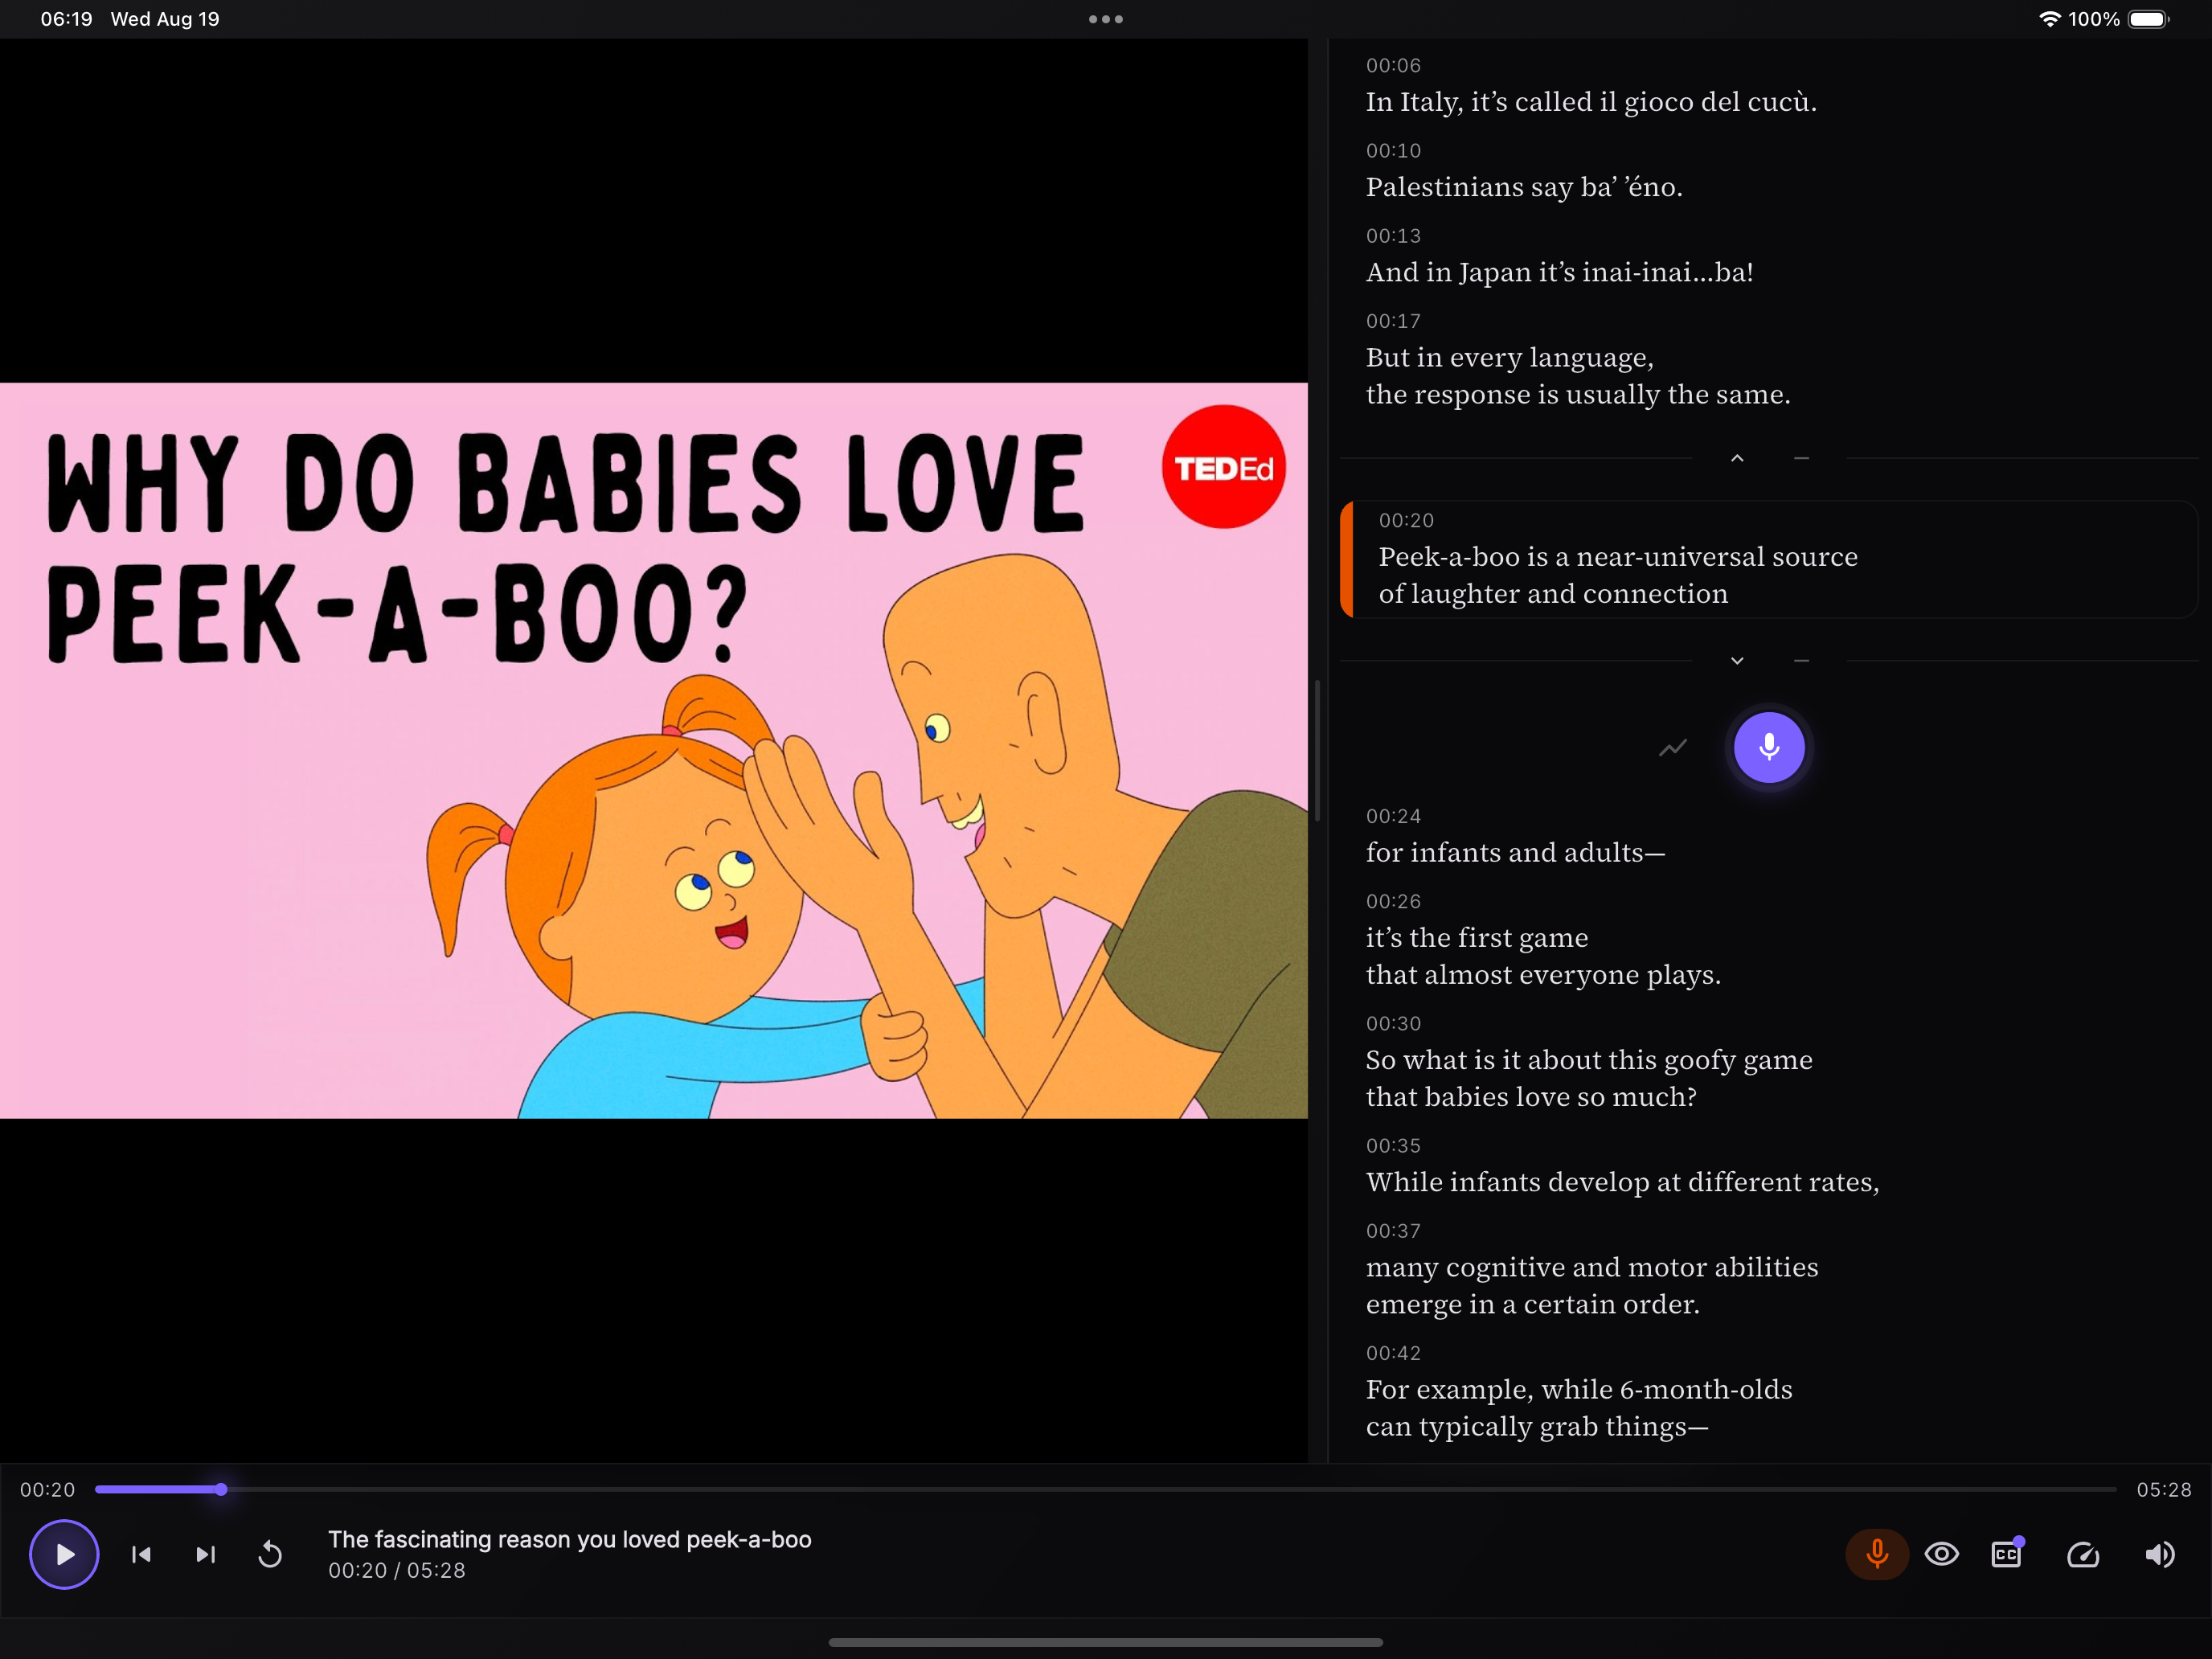Viewport: 2212px width, 1659px height.
Task: Click the 00:30 timestamp
Action: [1393, 1023]
